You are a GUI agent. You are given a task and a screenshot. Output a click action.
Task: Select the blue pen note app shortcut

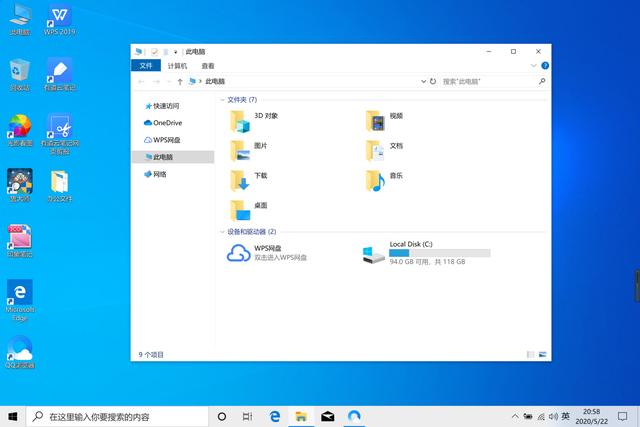pos(60,75)
